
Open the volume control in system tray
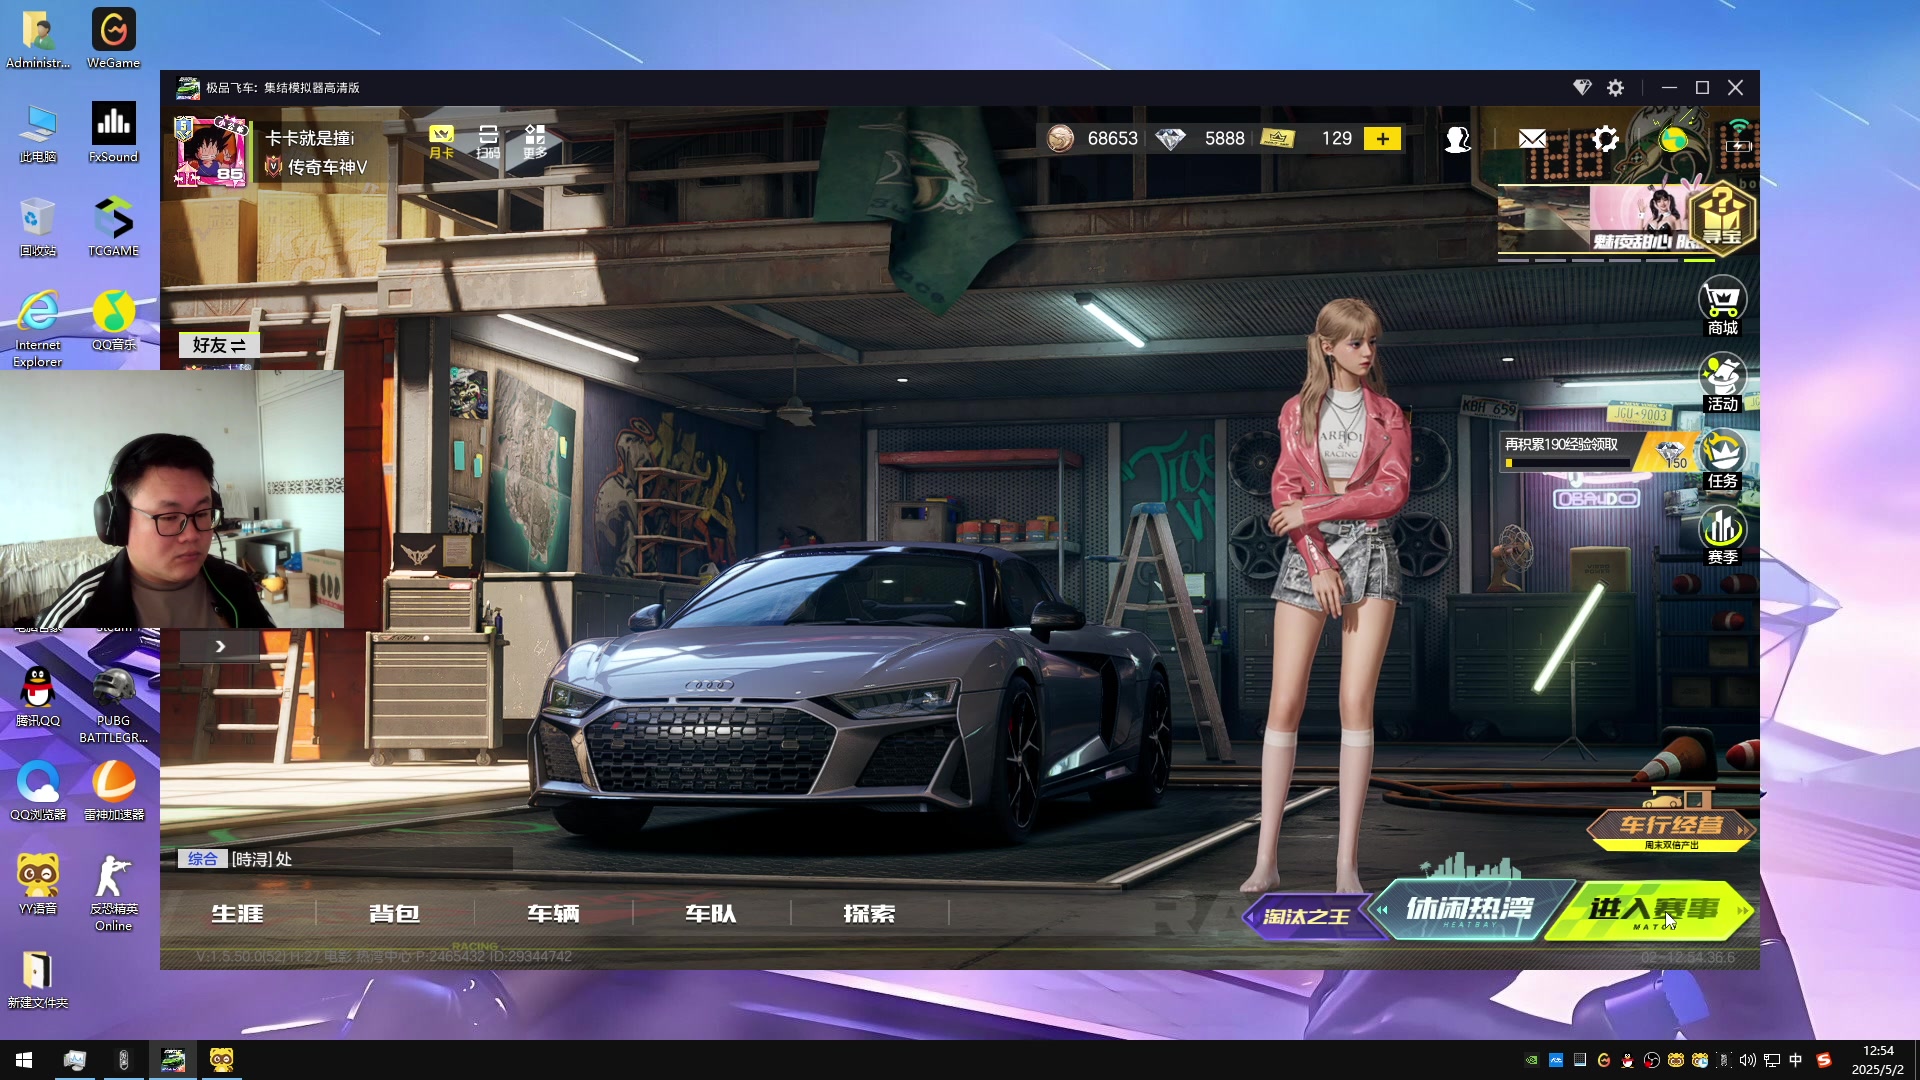[x=1747, y=1060]
